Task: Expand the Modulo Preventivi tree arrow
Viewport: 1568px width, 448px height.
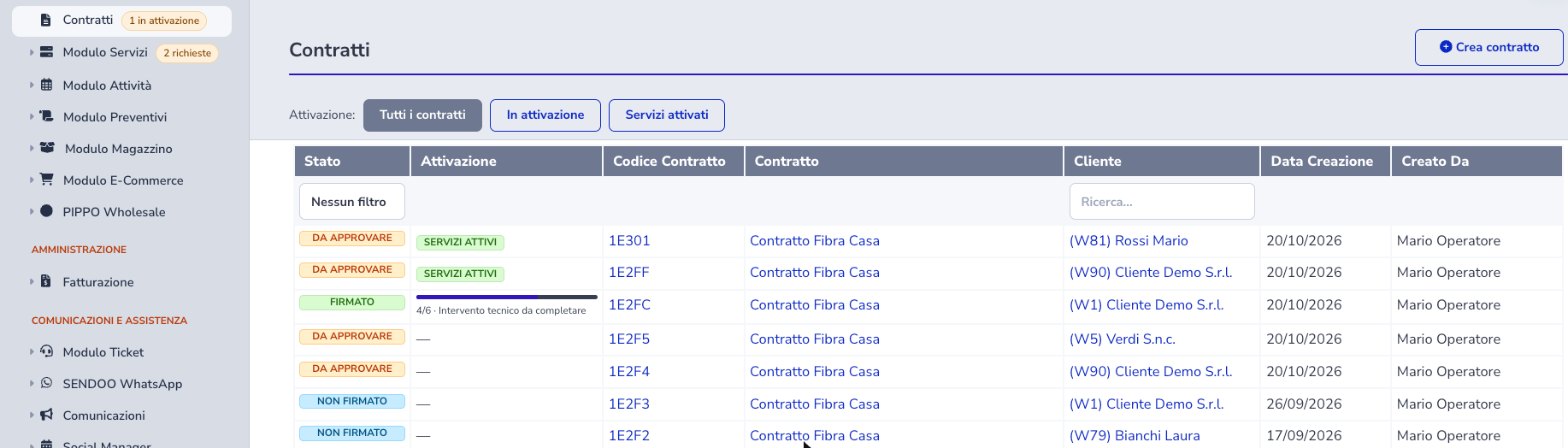Action: 31,117
